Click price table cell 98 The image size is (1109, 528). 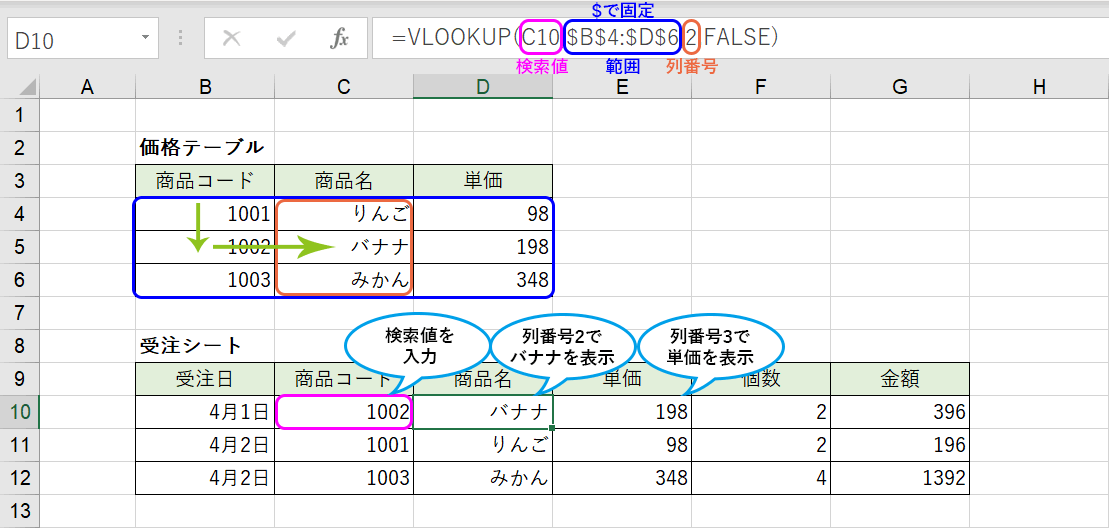click(483, 214)
